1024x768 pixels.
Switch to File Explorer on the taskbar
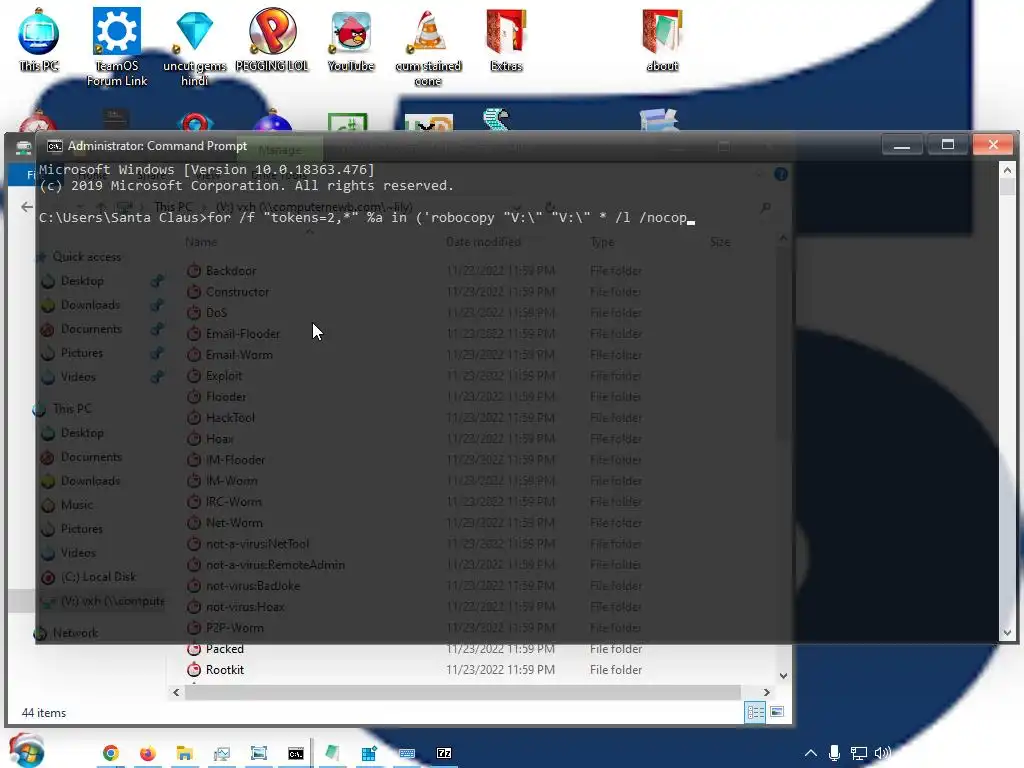coord(185,753)
